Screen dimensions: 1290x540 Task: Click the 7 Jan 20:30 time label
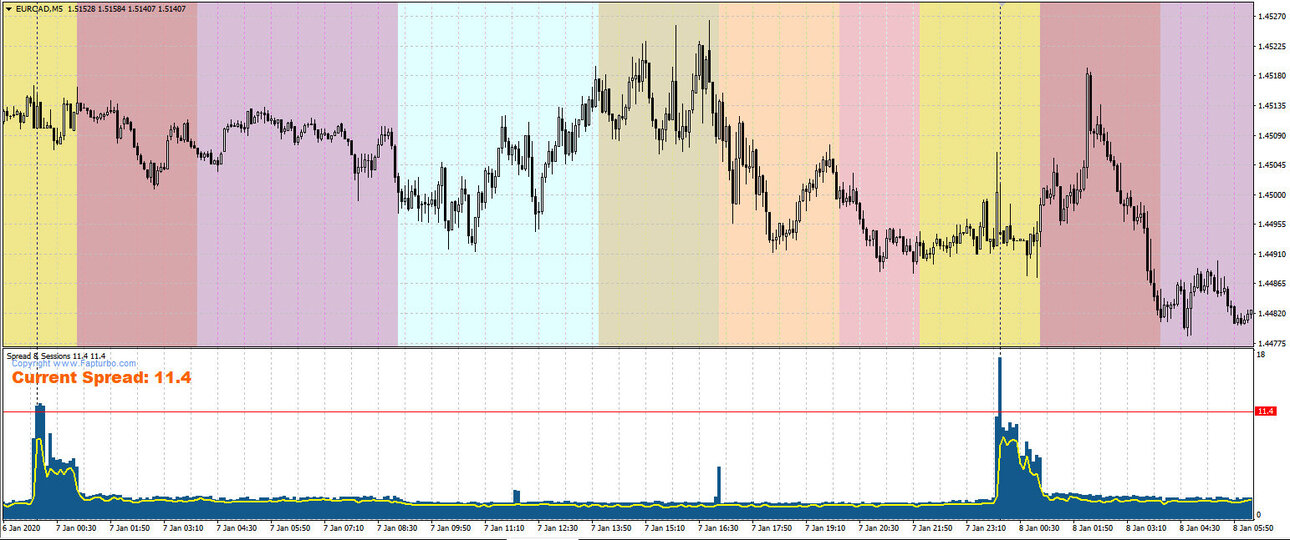tap(880, 528)
